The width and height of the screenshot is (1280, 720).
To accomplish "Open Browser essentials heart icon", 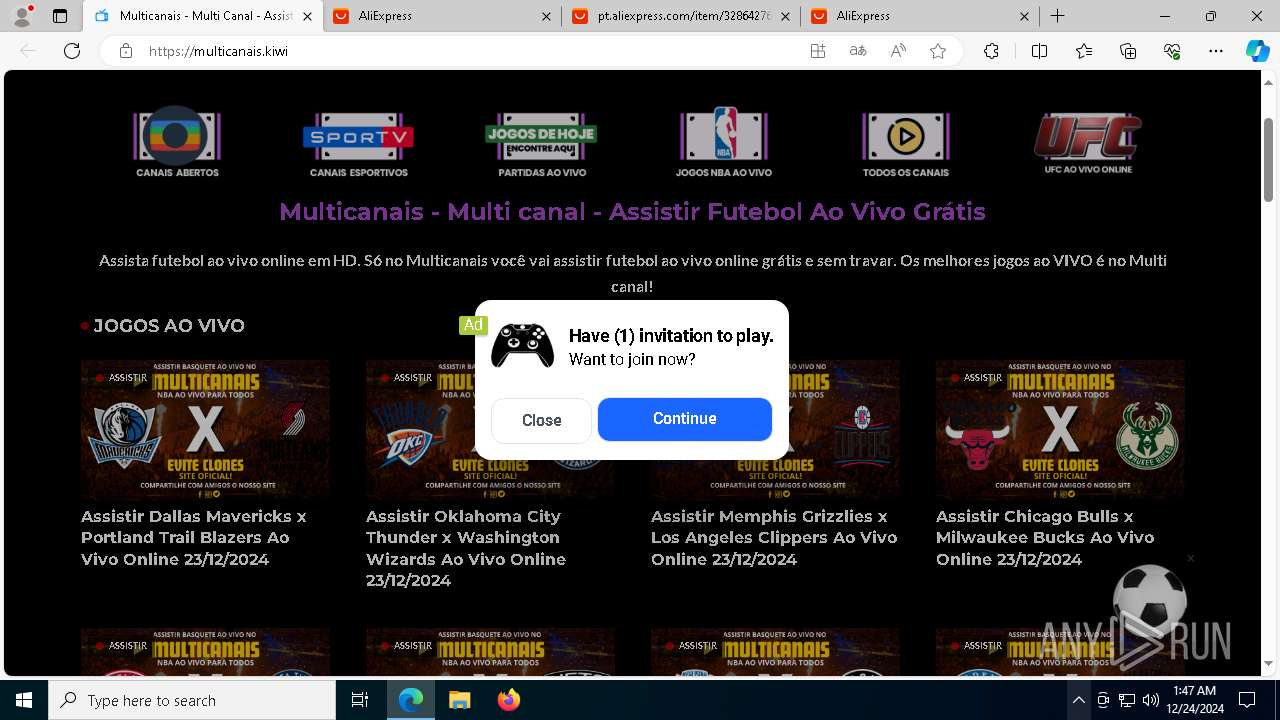I will point(1172,51).
